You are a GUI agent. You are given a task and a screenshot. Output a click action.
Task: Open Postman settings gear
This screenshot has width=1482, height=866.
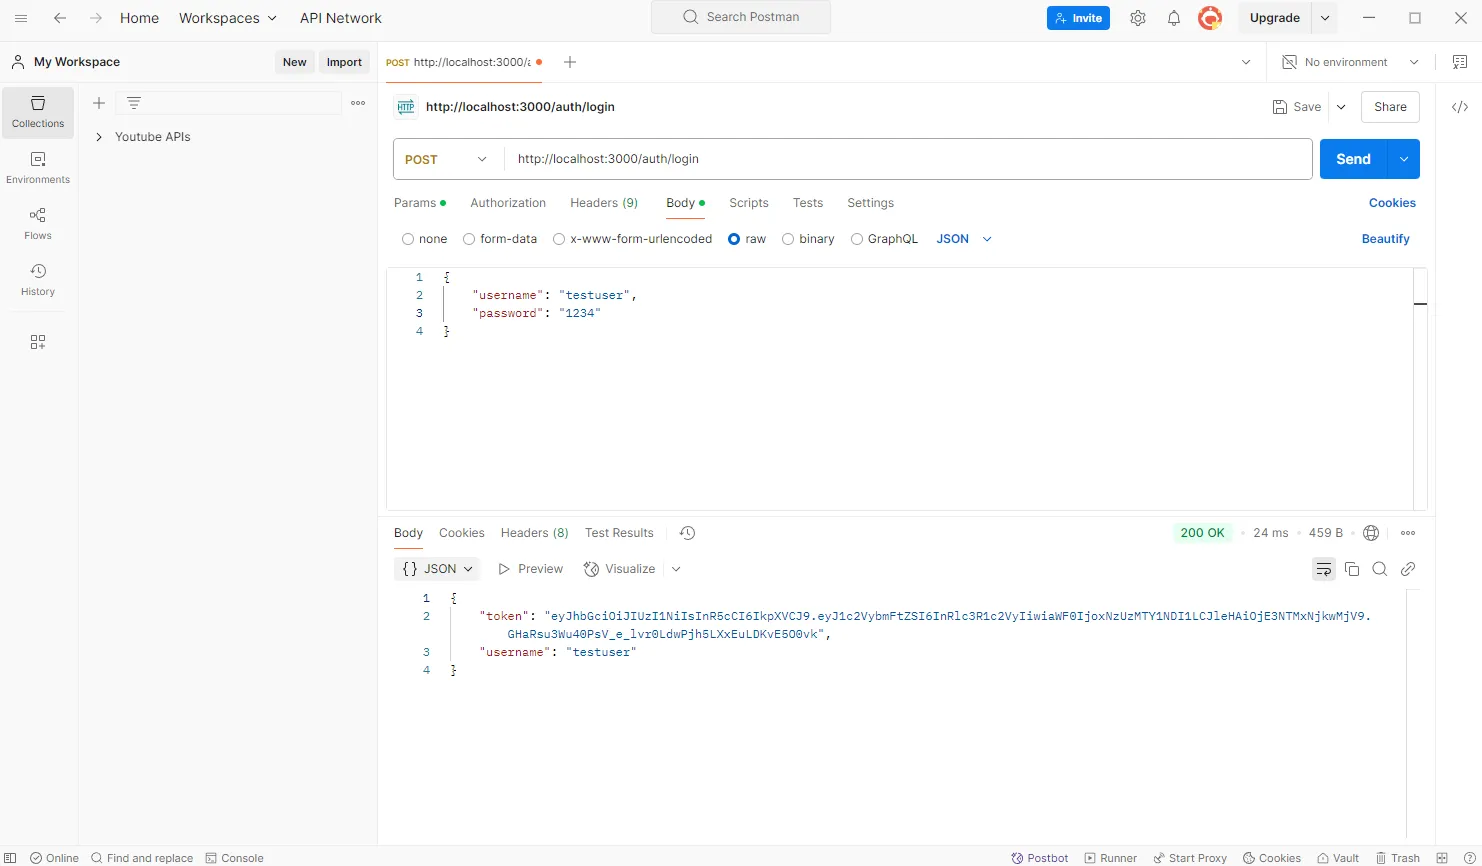[1138, 18]
